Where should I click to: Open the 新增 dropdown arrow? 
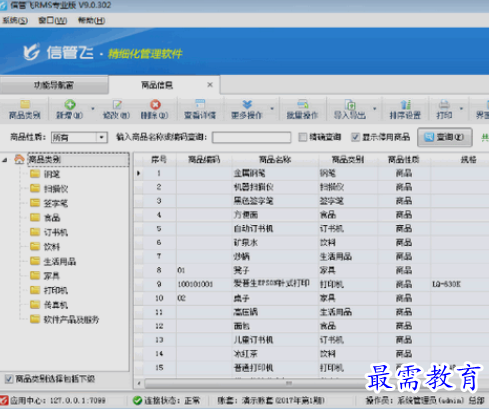coord(93,109)
